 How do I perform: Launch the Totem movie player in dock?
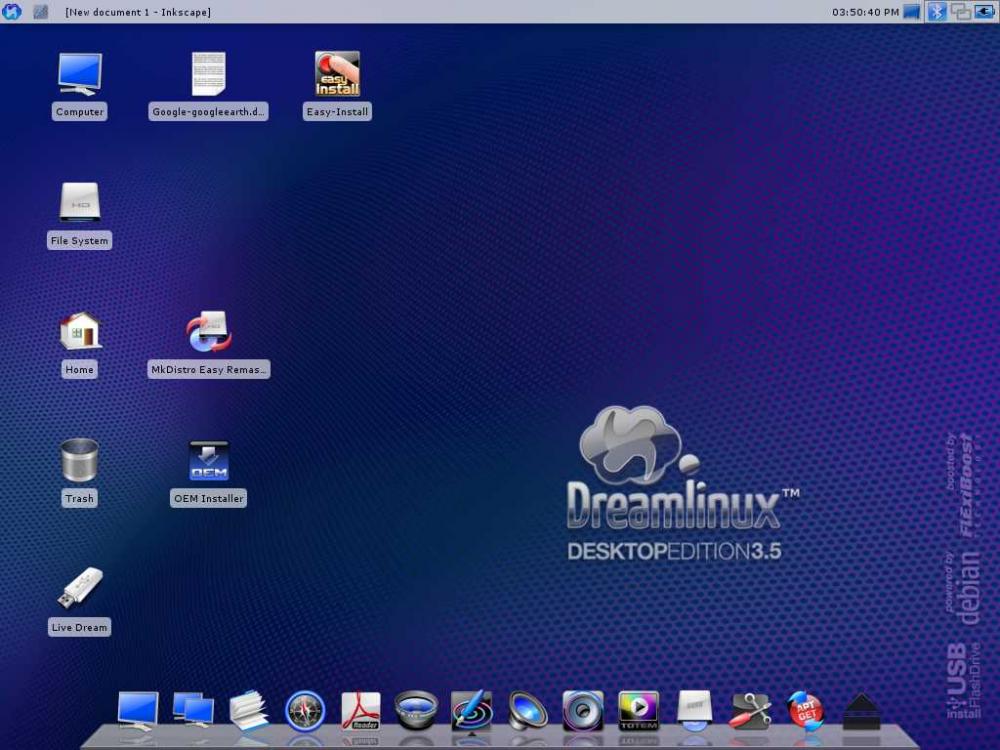coord(638,710)
